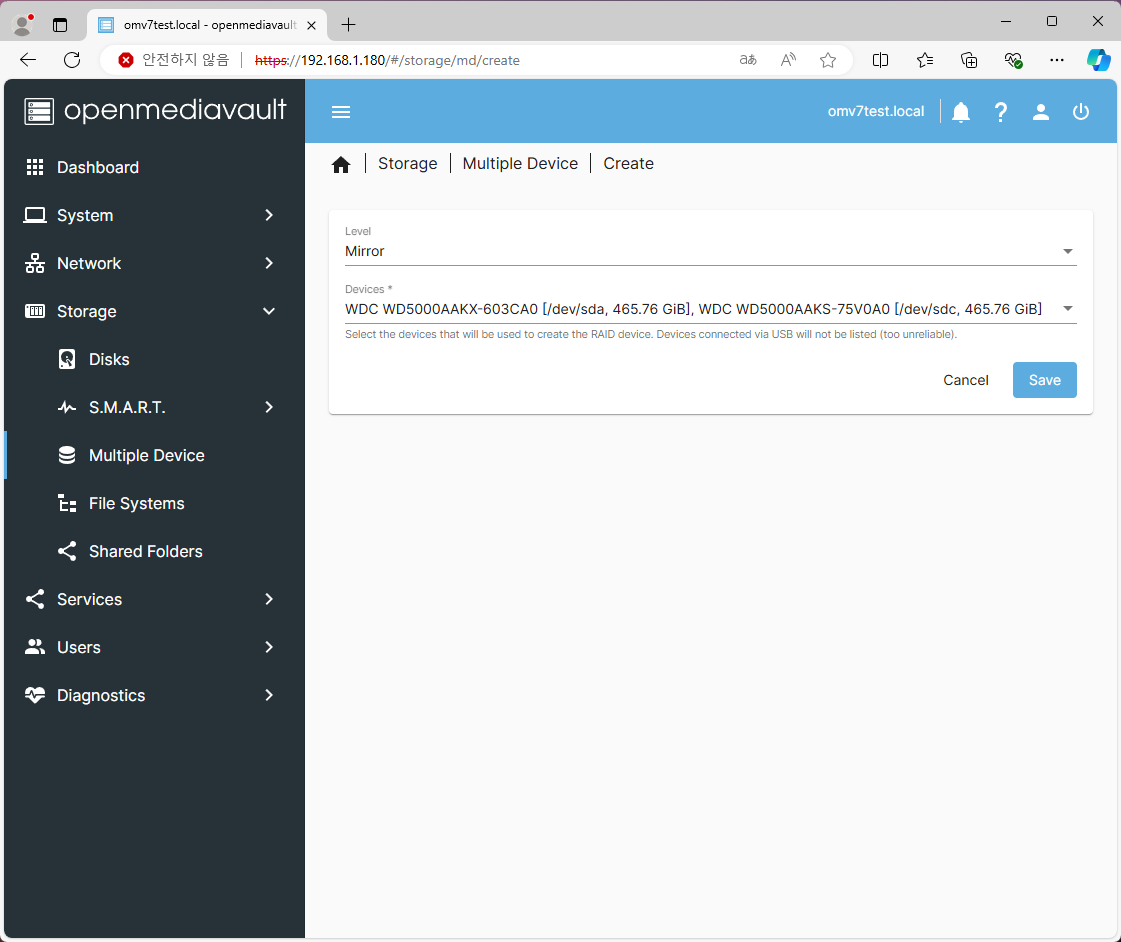Open a new browser tab

point(348,25)
